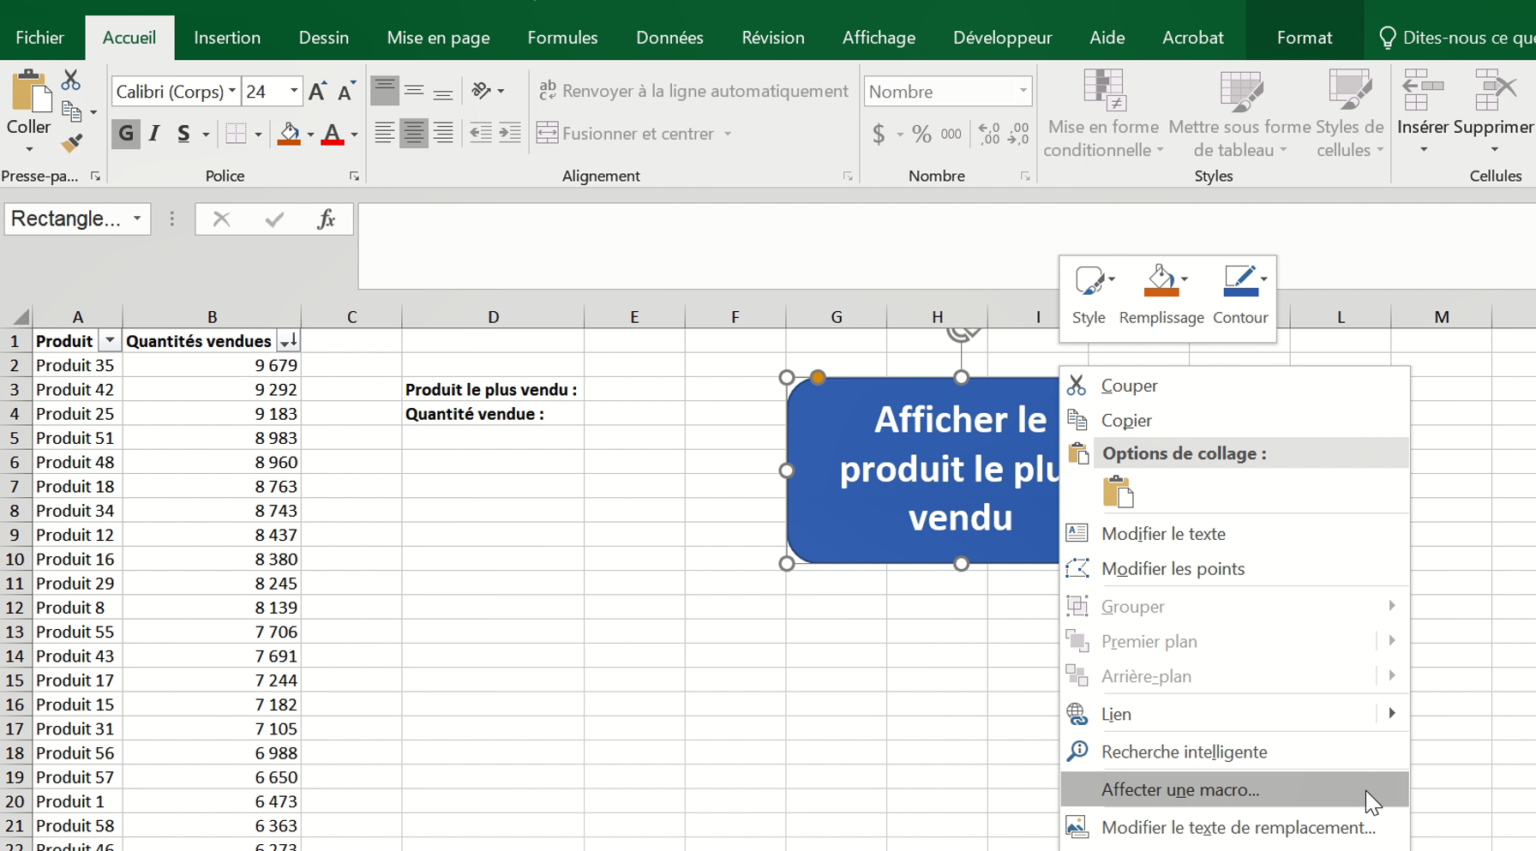Click the insert function fx icon
The image size is (1536, 851).
326,219
